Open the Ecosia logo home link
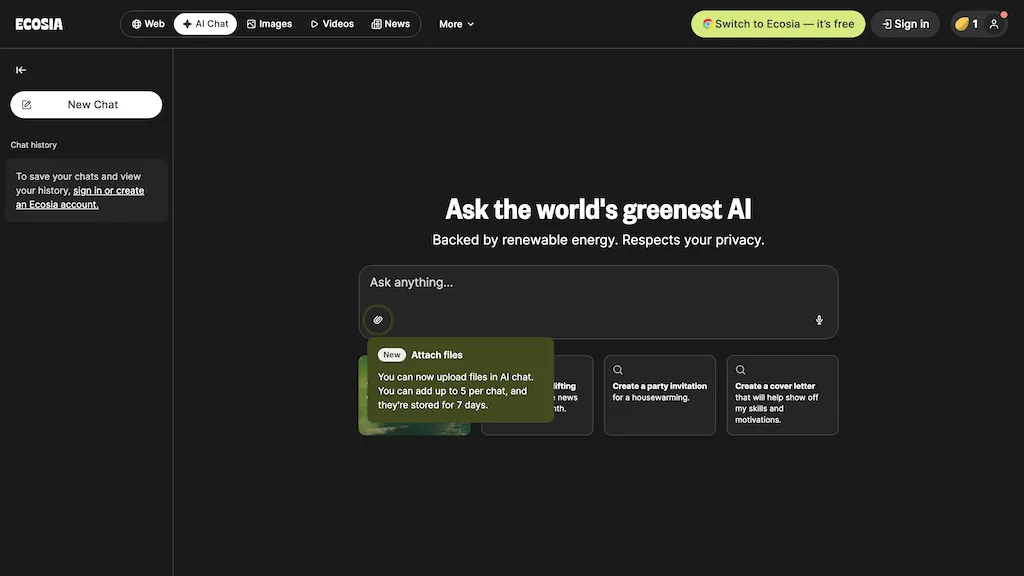Viewport: 1024px width, 576px height. (x=39, y=24)
